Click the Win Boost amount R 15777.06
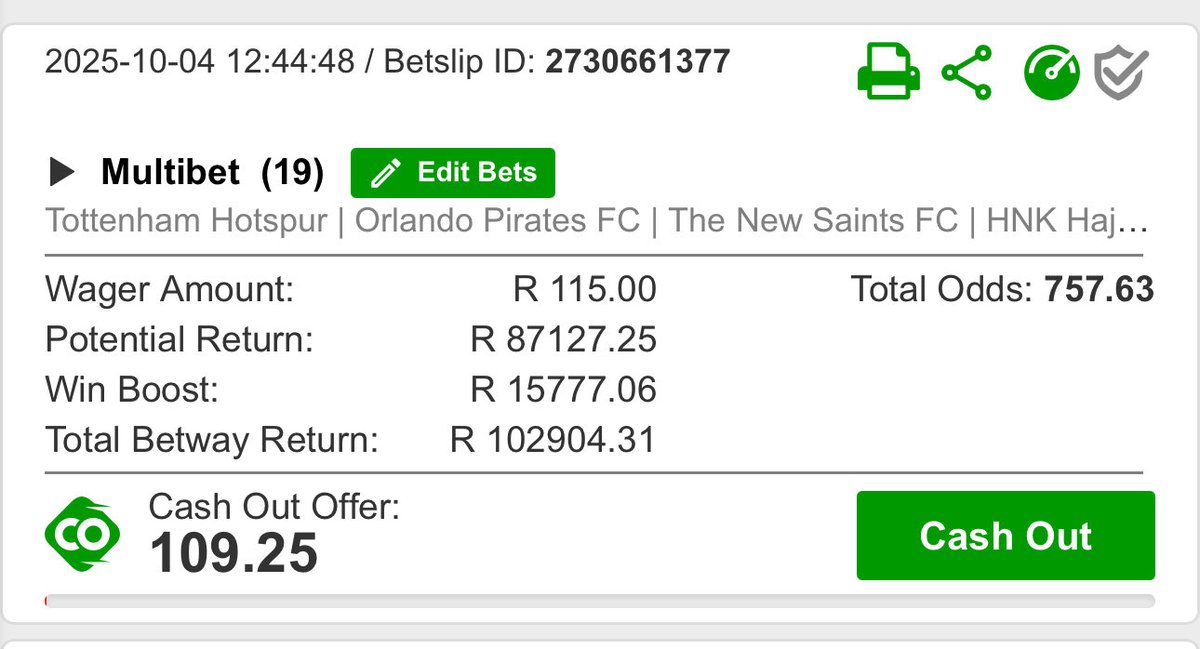Viewport: 1200px width, 649px height. (x=563, y=389)
